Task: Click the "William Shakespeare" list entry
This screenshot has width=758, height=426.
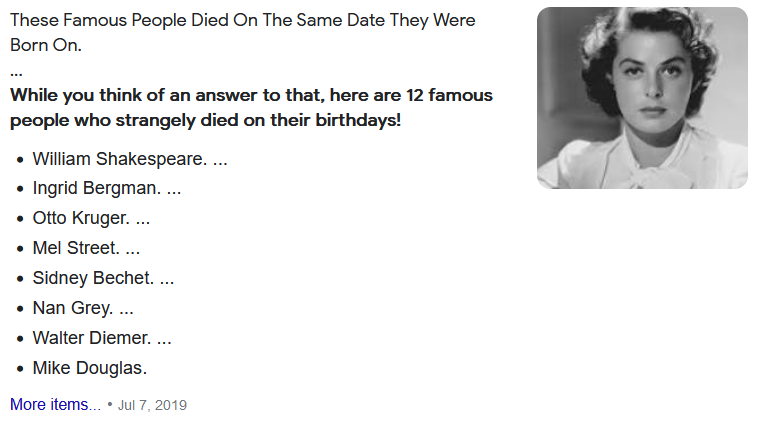Action: (x=118, y=159)
